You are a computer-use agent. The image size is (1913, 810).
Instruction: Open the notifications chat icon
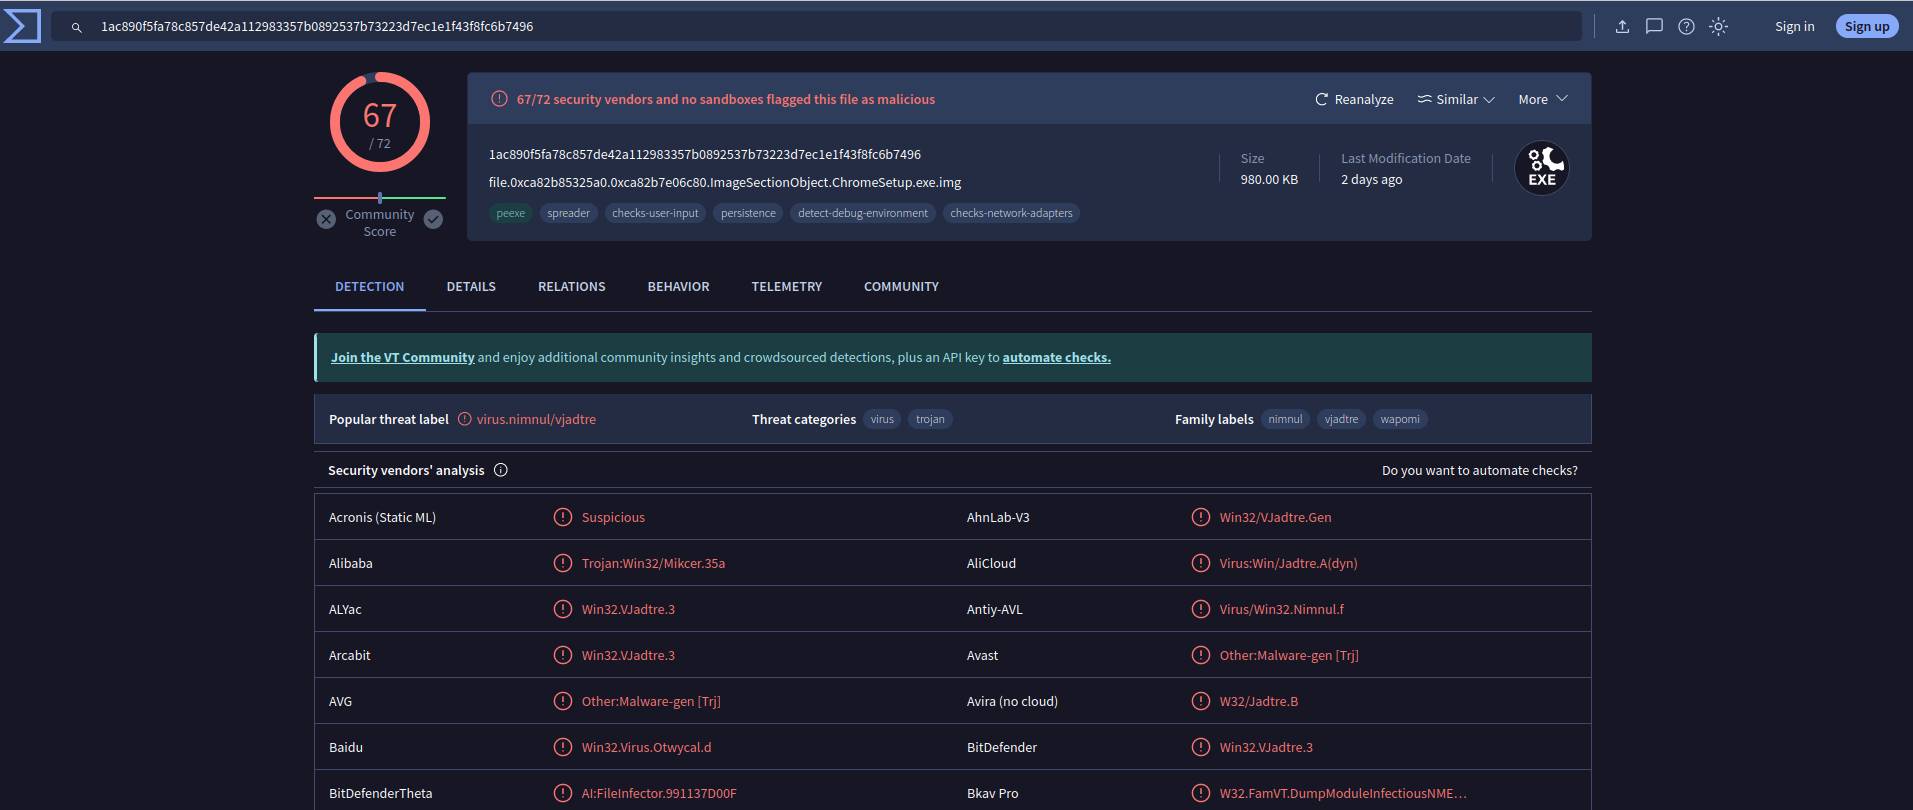(1654, 27)
